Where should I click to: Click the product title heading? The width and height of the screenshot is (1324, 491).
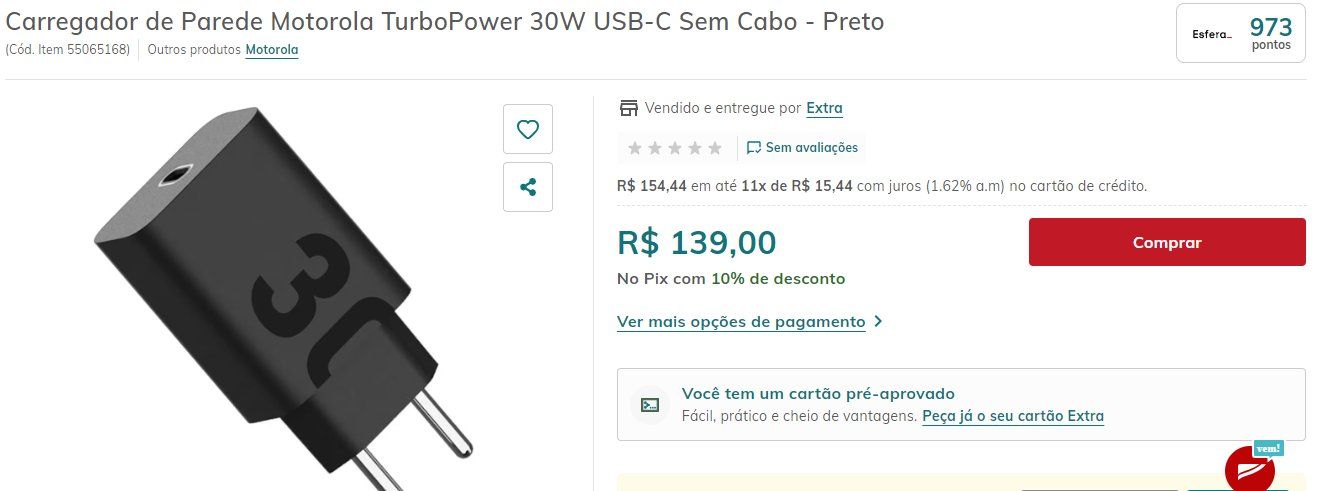(x=445, y=21)
